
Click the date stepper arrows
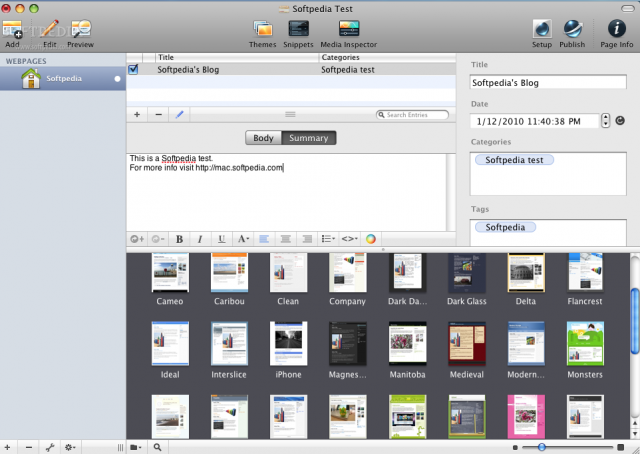click(x=606, y=120)
